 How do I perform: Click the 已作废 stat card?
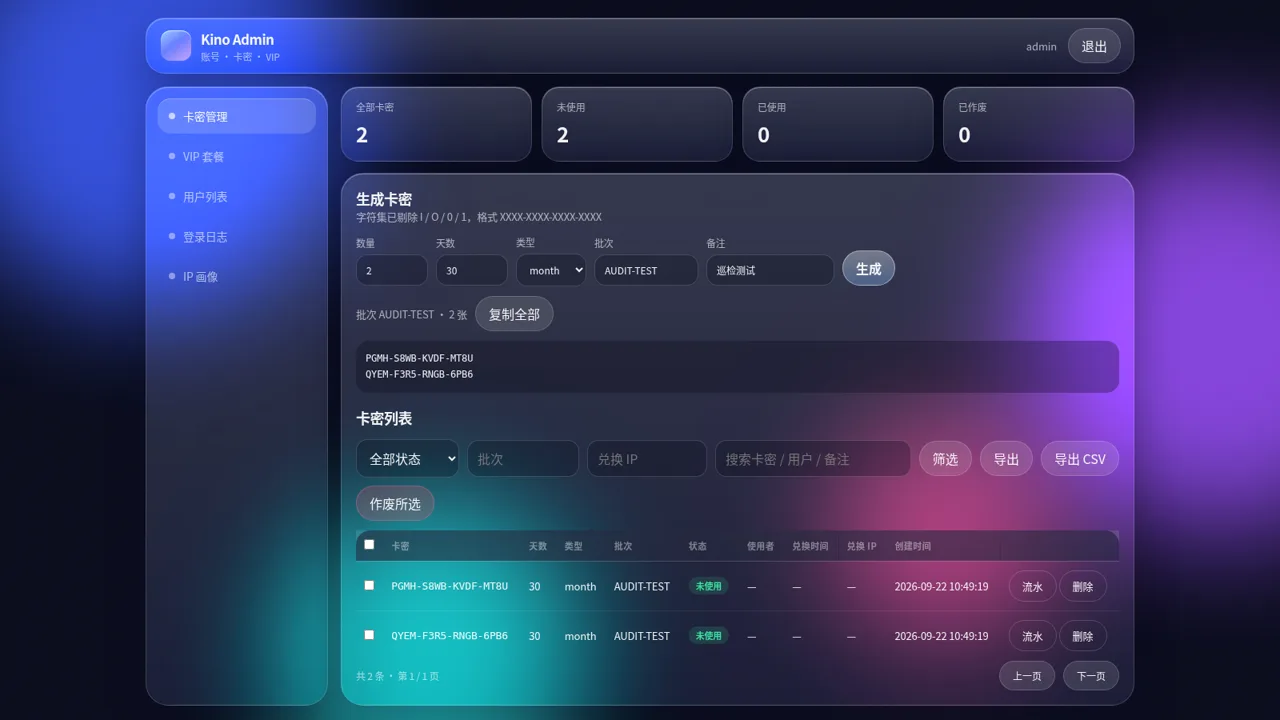[1039, 124]
